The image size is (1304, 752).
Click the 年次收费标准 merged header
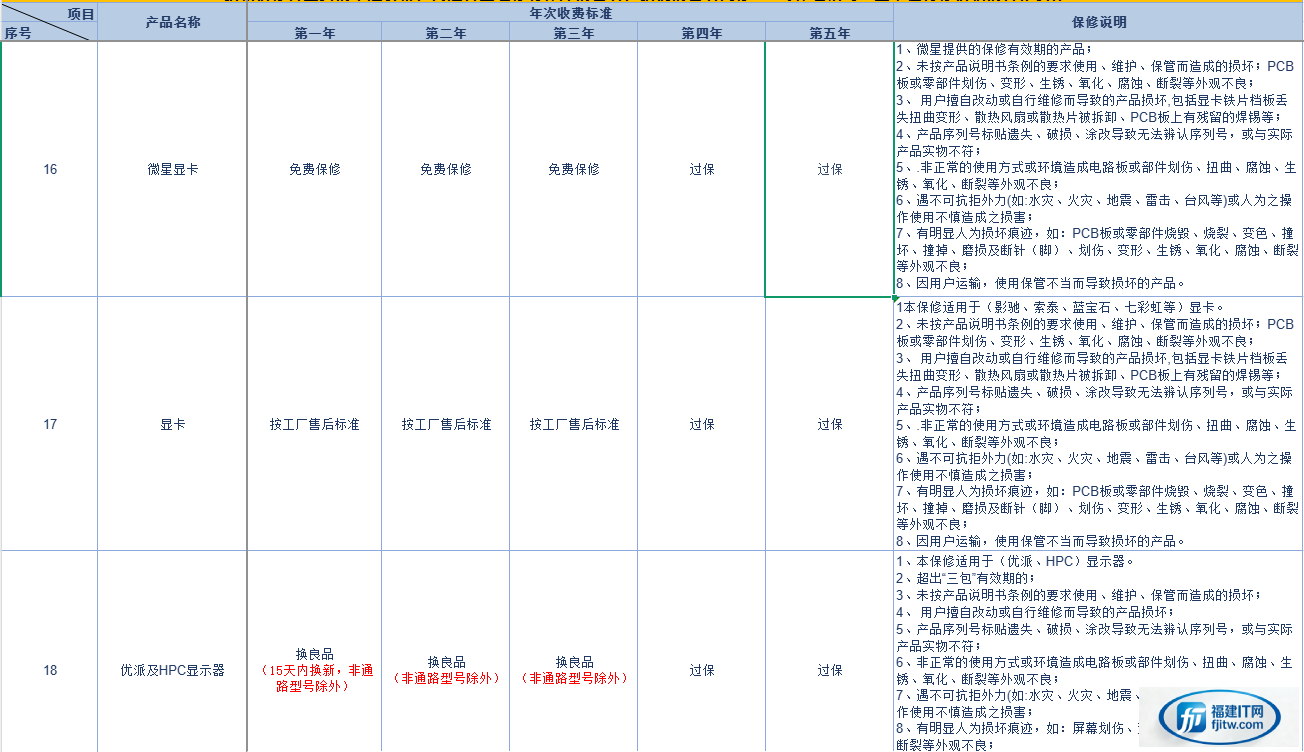coord(570,13)
